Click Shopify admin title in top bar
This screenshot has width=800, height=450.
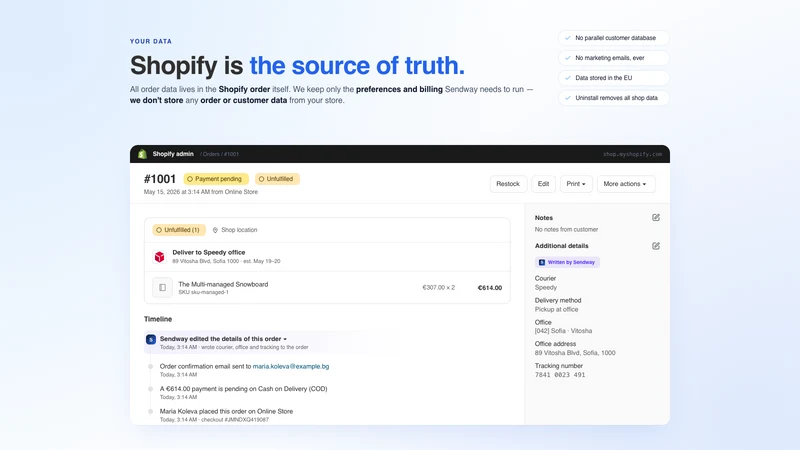coord(173,154)
